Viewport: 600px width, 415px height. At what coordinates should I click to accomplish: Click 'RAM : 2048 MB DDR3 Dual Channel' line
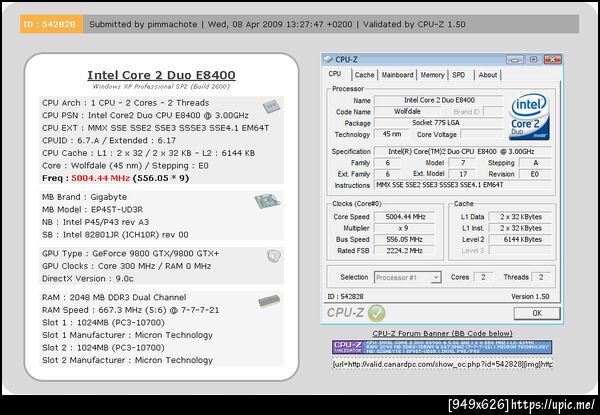[114, 298]
